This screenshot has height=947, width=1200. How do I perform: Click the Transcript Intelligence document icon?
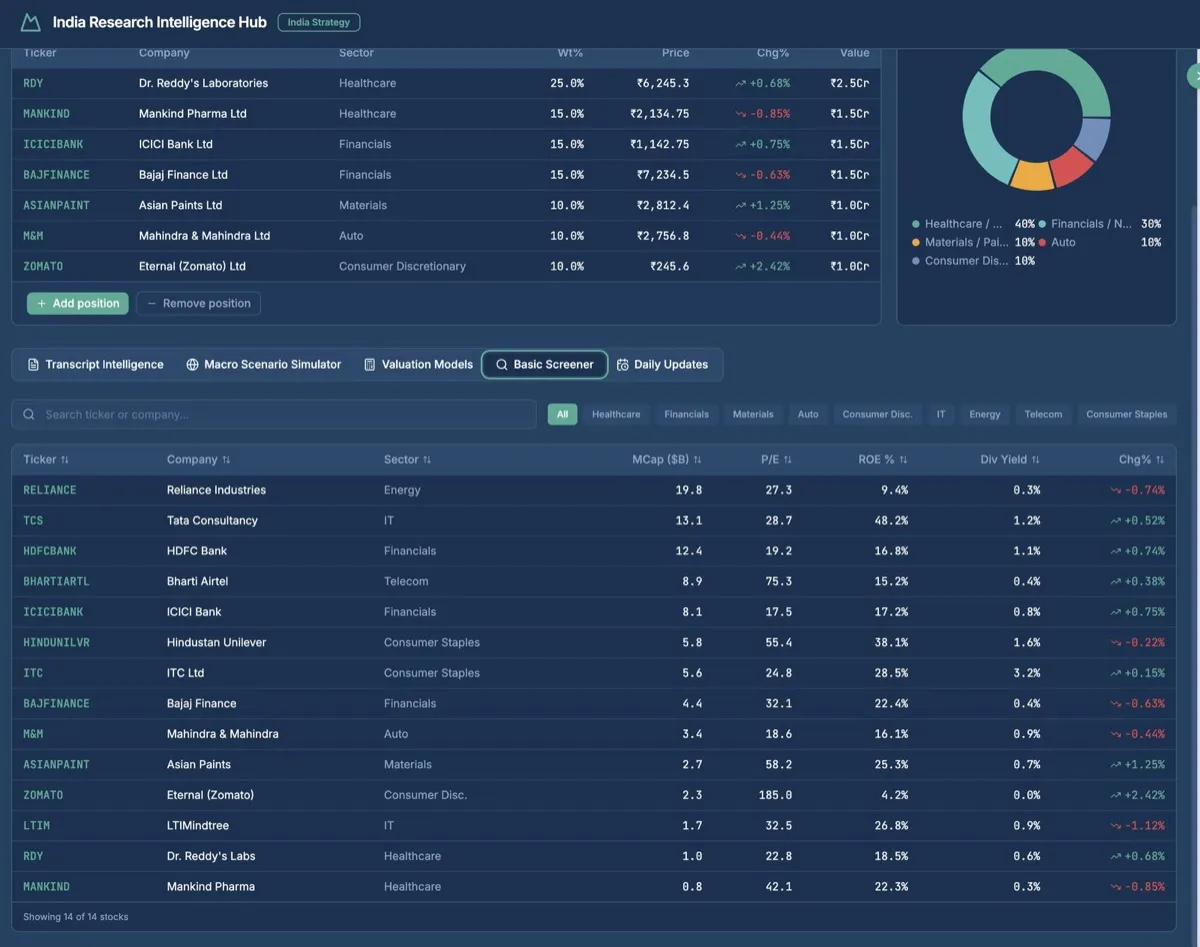pos(33,365)
